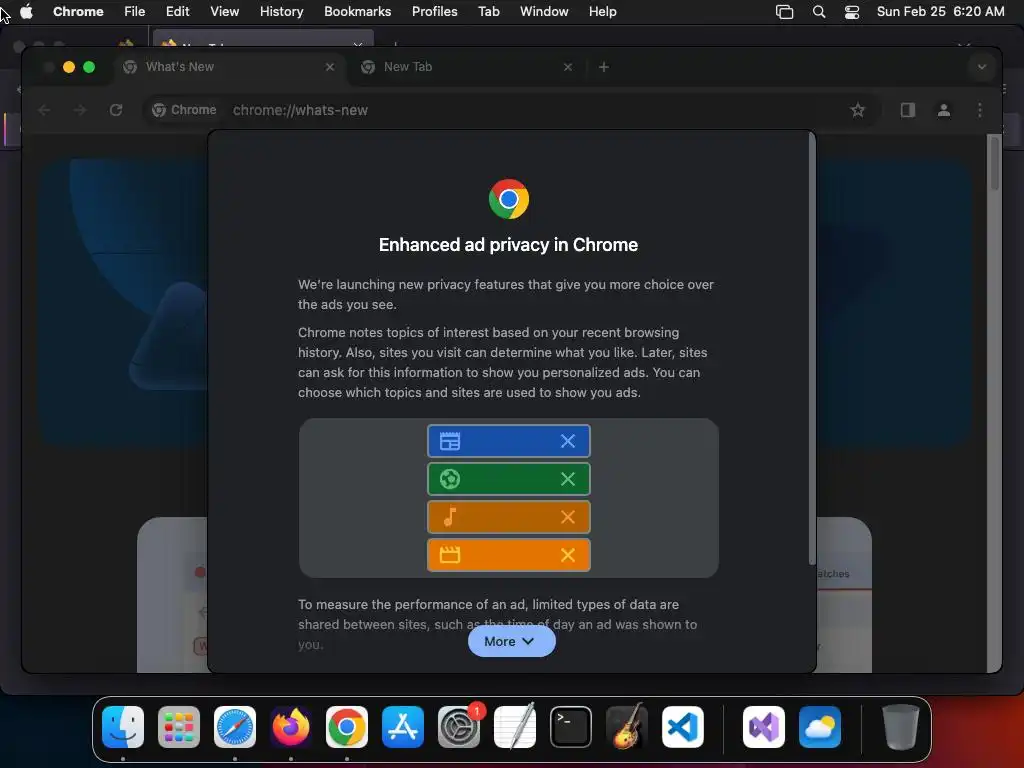Open Control Center in menu bar
Viewport: 1024px width, 768px height.
tap(852, 11)
